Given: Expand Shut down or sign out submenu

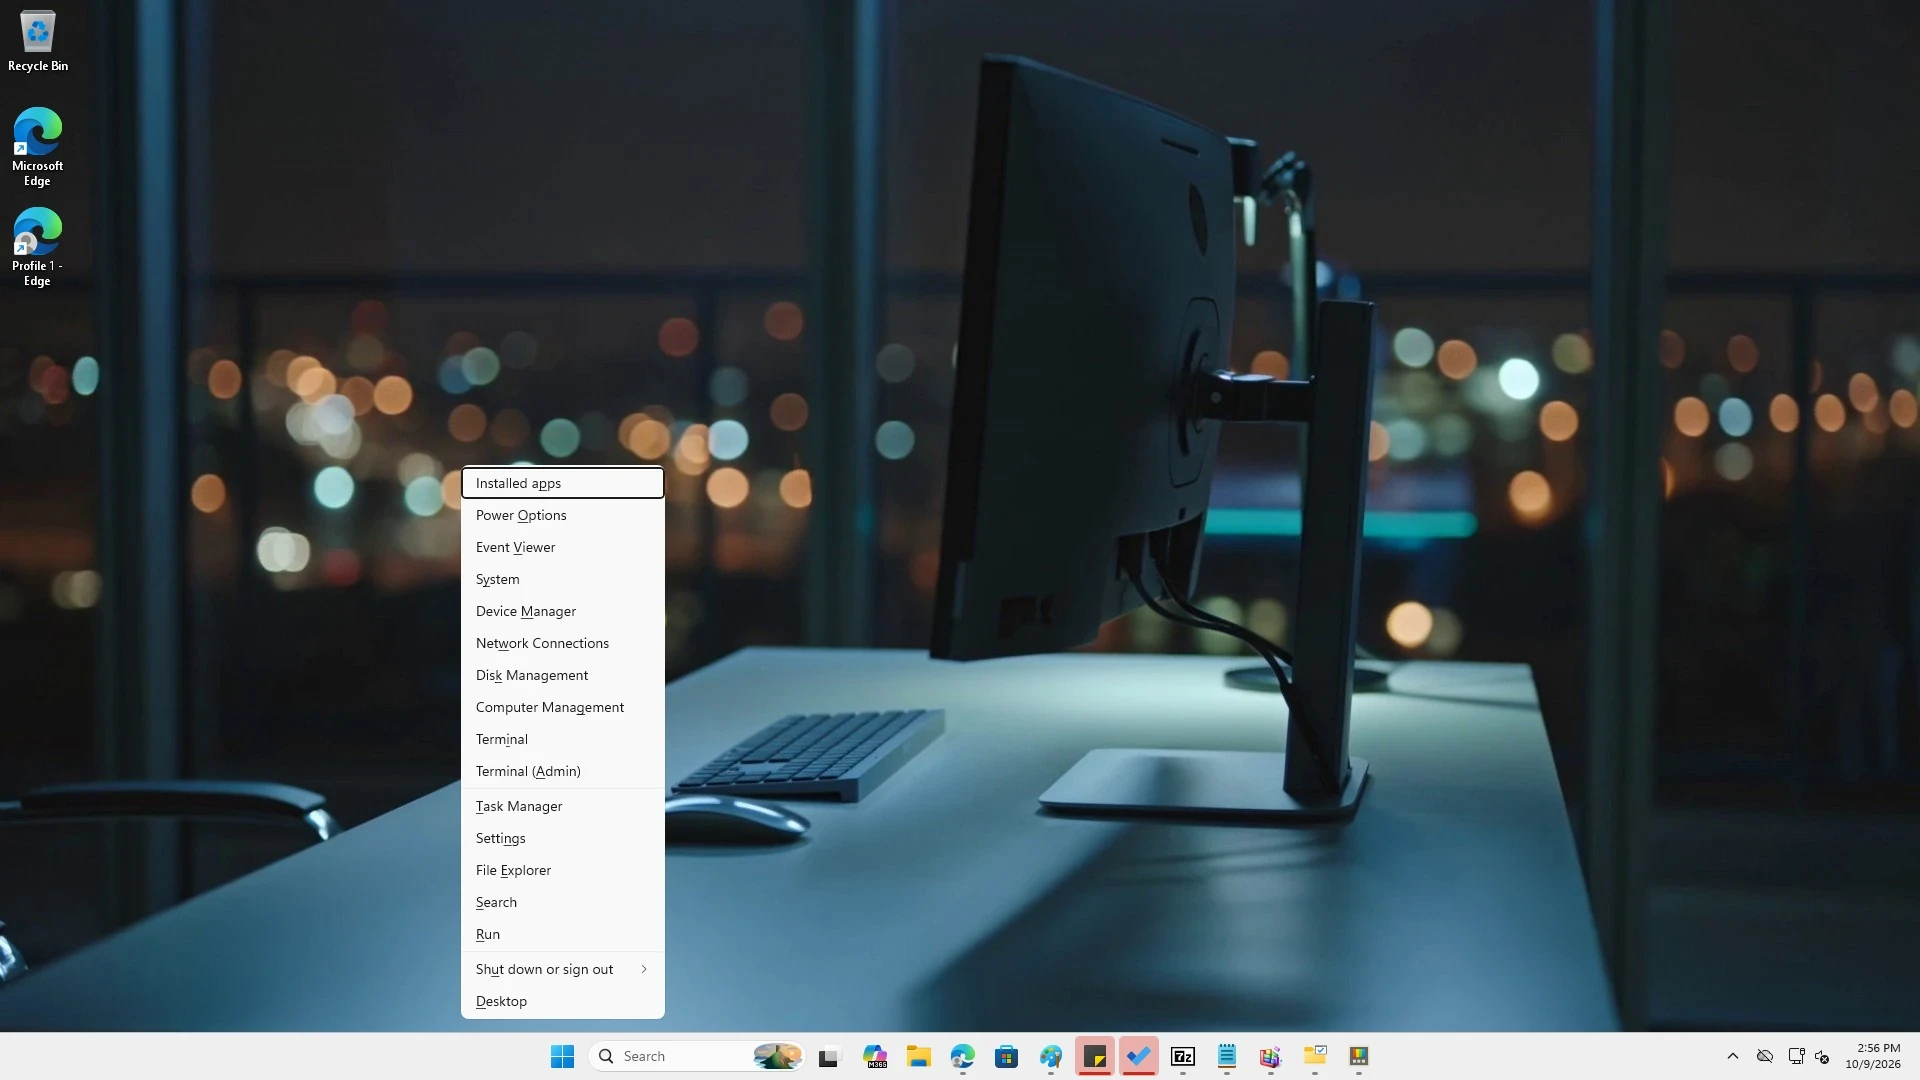Looking at the screenshot, I should 563,969.
